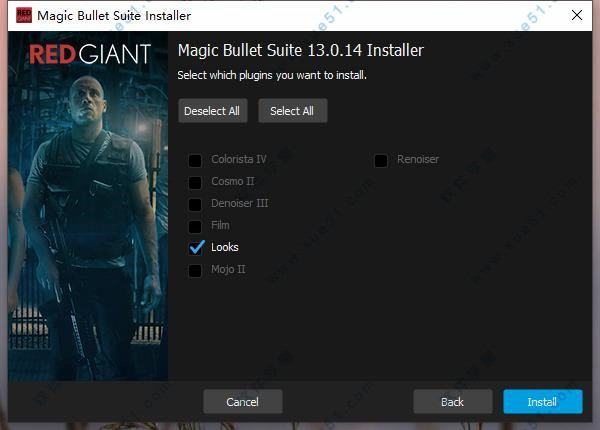The width and height of the screenshot is (600, 430).
Task: Close the Magic Bullet Suite Installer window
Action: pos(577,15)
